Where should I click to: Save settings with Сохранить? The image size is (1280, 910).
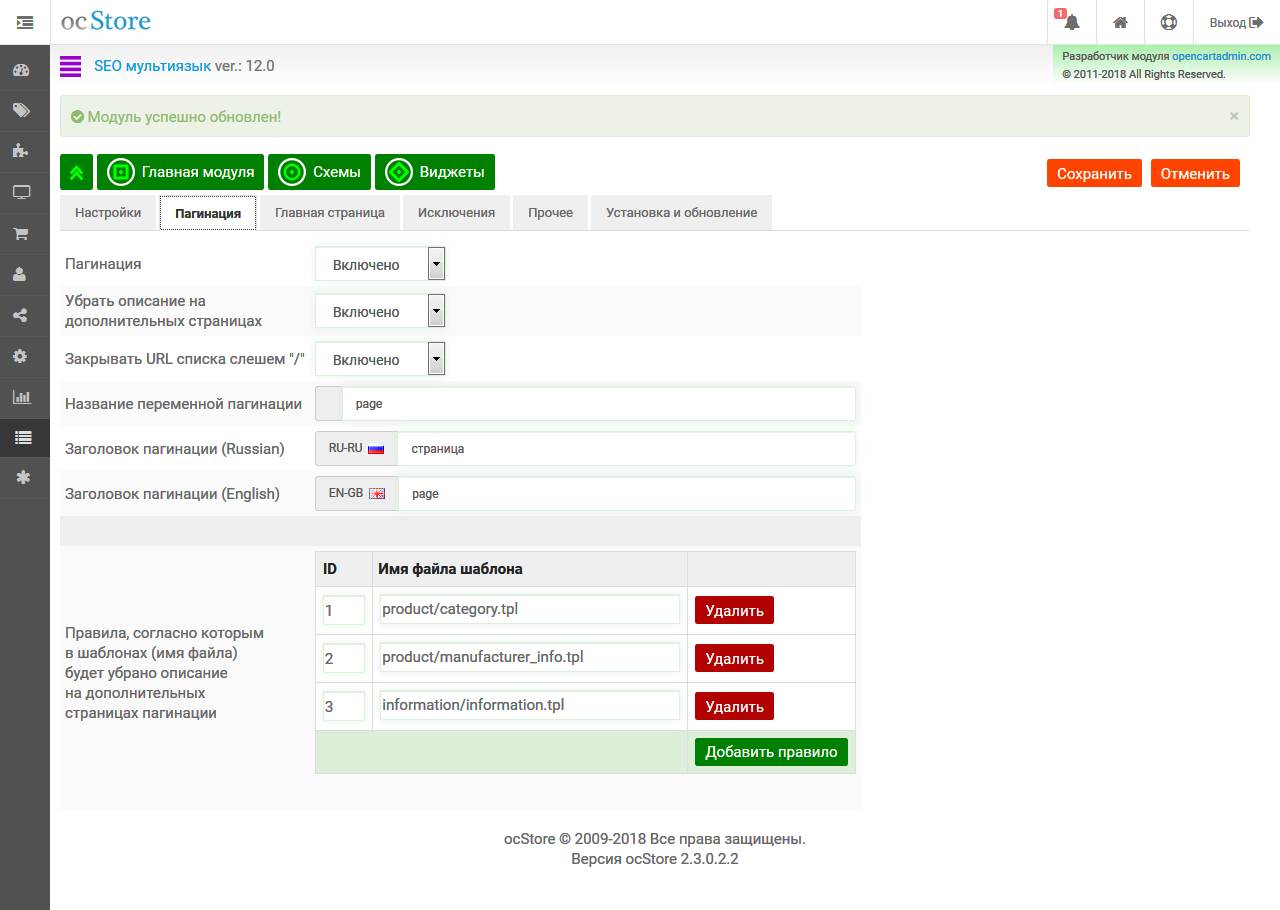point(1094,173)
